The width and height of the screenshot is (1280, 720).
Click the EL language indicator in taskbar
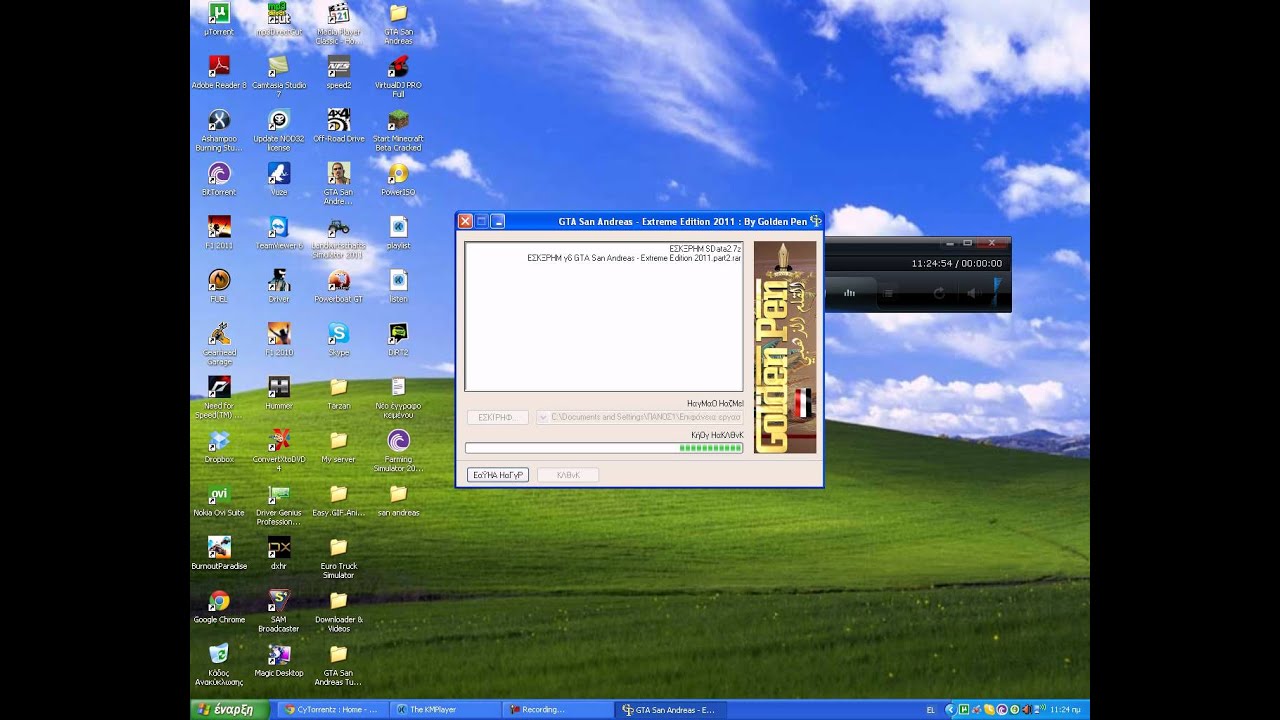pos(931,710)
